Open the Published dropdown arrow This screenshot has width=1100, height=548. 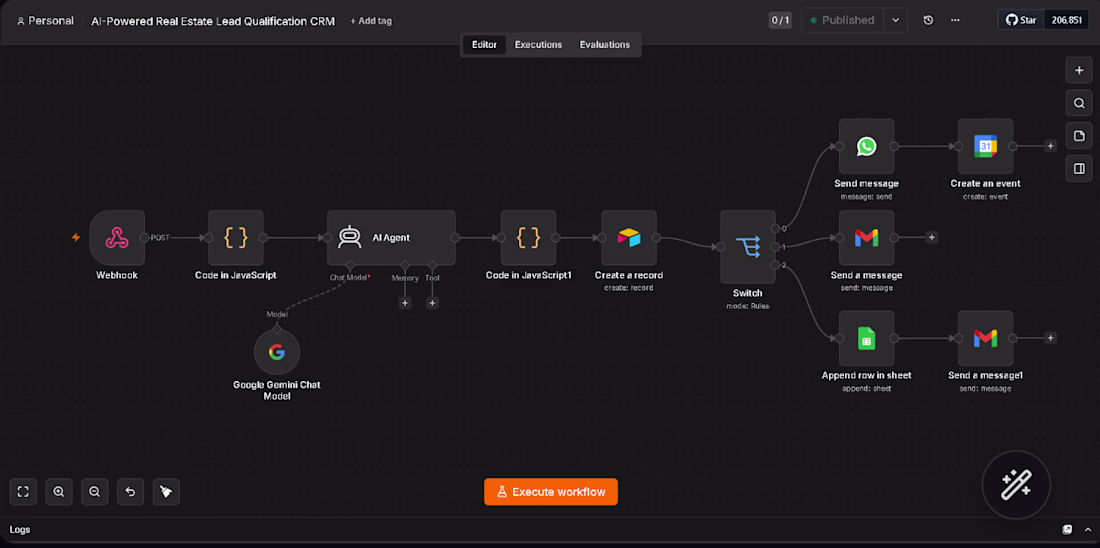[895, 20]
